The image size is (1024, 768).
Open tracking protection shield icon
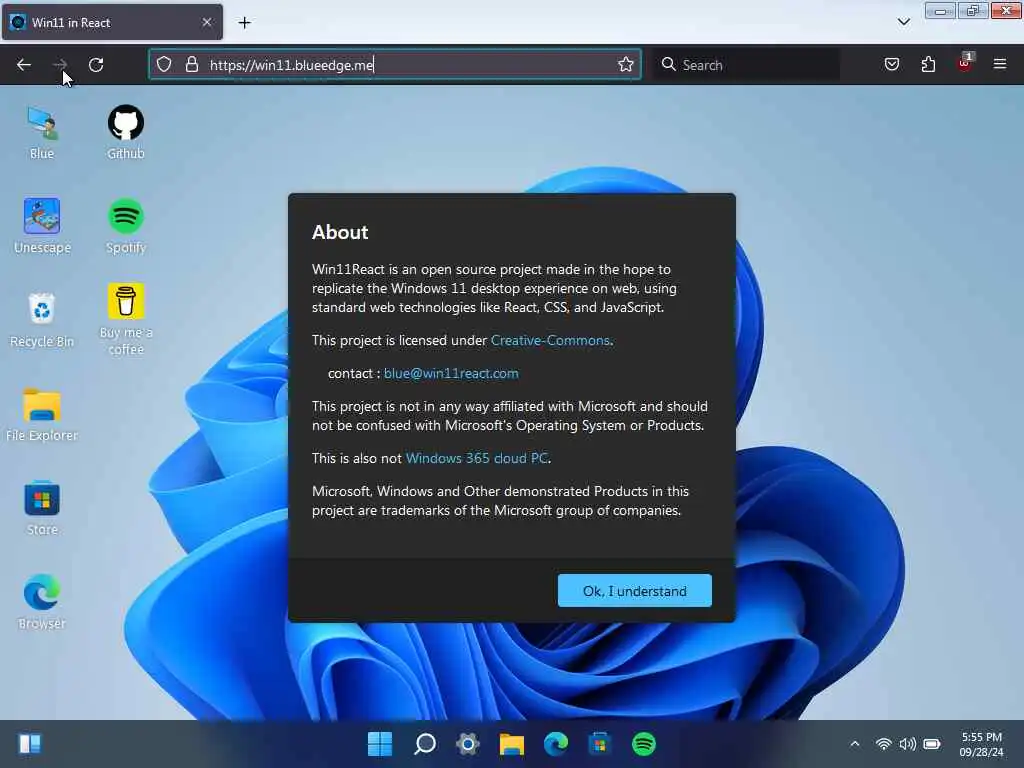pos(164,64)
